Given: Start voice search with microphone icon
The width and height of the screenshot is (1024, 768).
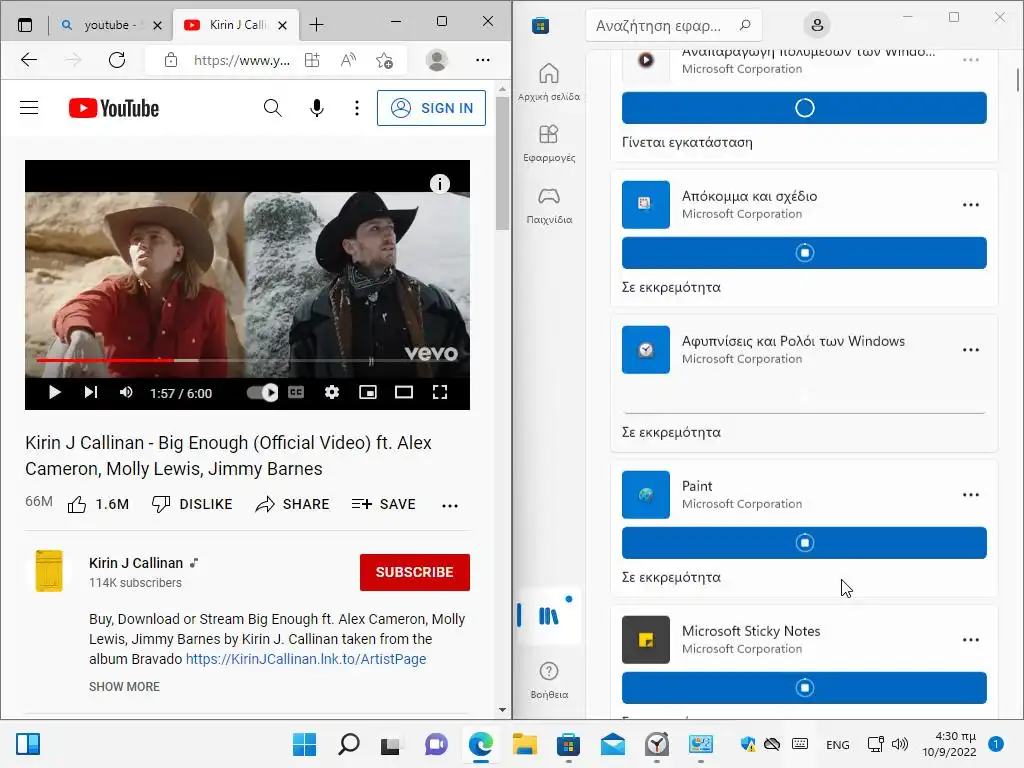Looking at the screenshot, I should 317,108.
